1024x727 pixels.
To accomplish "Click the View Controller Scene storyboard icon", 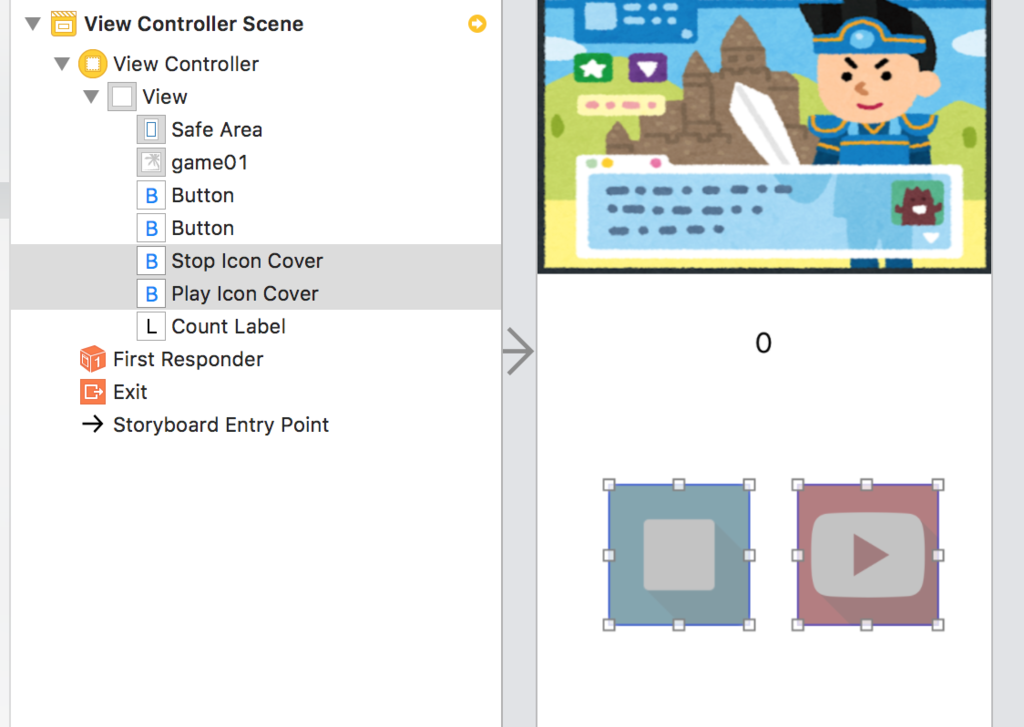I will (63, 24).
